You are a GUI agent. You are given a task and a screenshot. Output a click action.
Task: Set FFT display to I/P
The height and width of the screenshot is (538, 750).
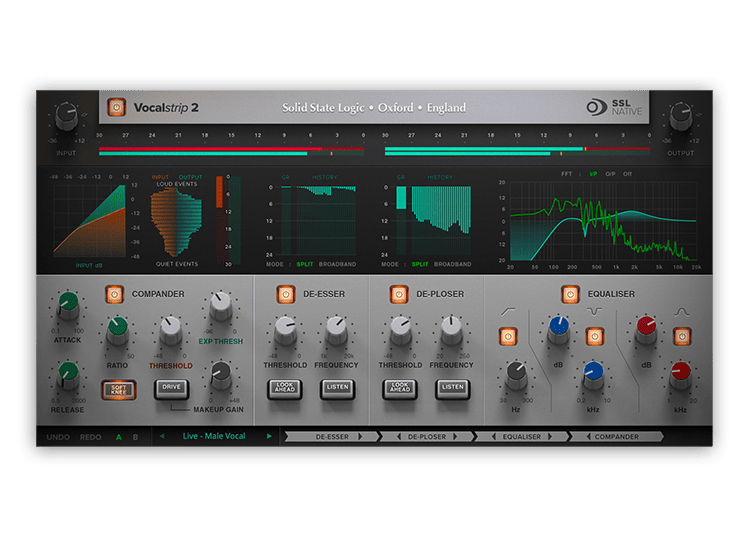pyautogui.click(x=593, y=174)
